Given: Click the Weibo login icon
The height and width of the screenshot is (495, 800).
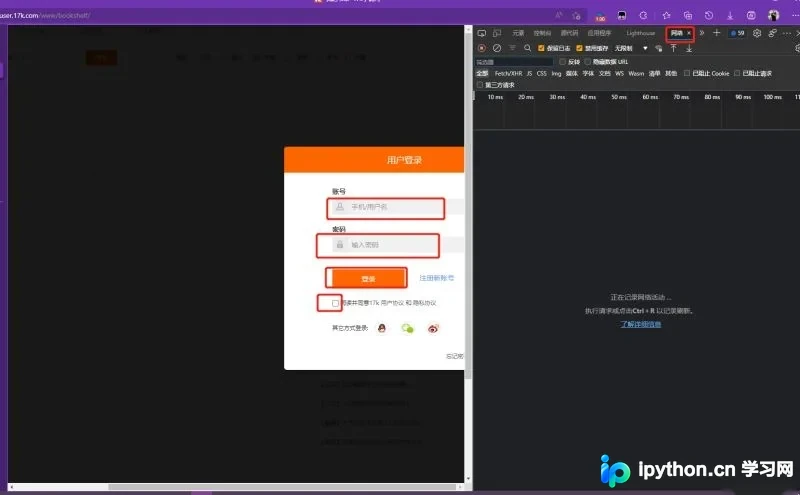Looking at the screenshot, I should (x=433, y=328).
